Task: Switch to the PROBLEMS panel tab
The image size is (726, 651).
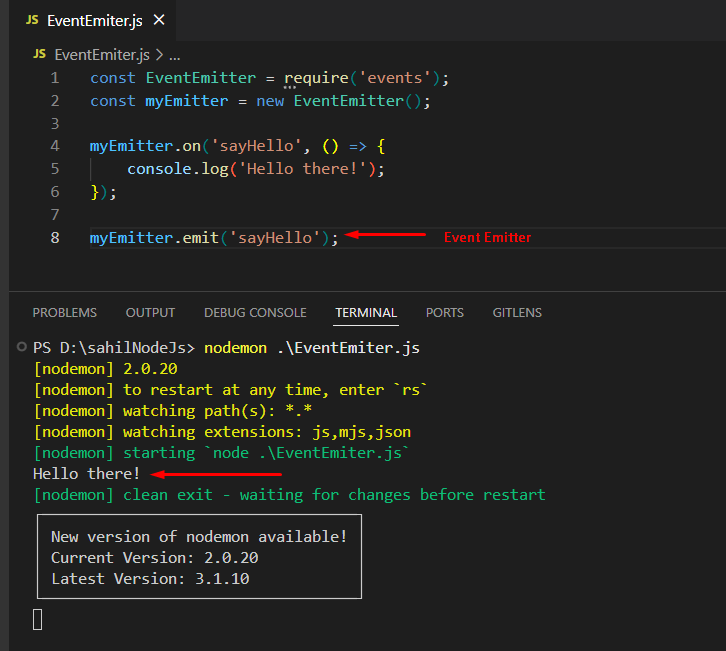Action: point(65,312)
